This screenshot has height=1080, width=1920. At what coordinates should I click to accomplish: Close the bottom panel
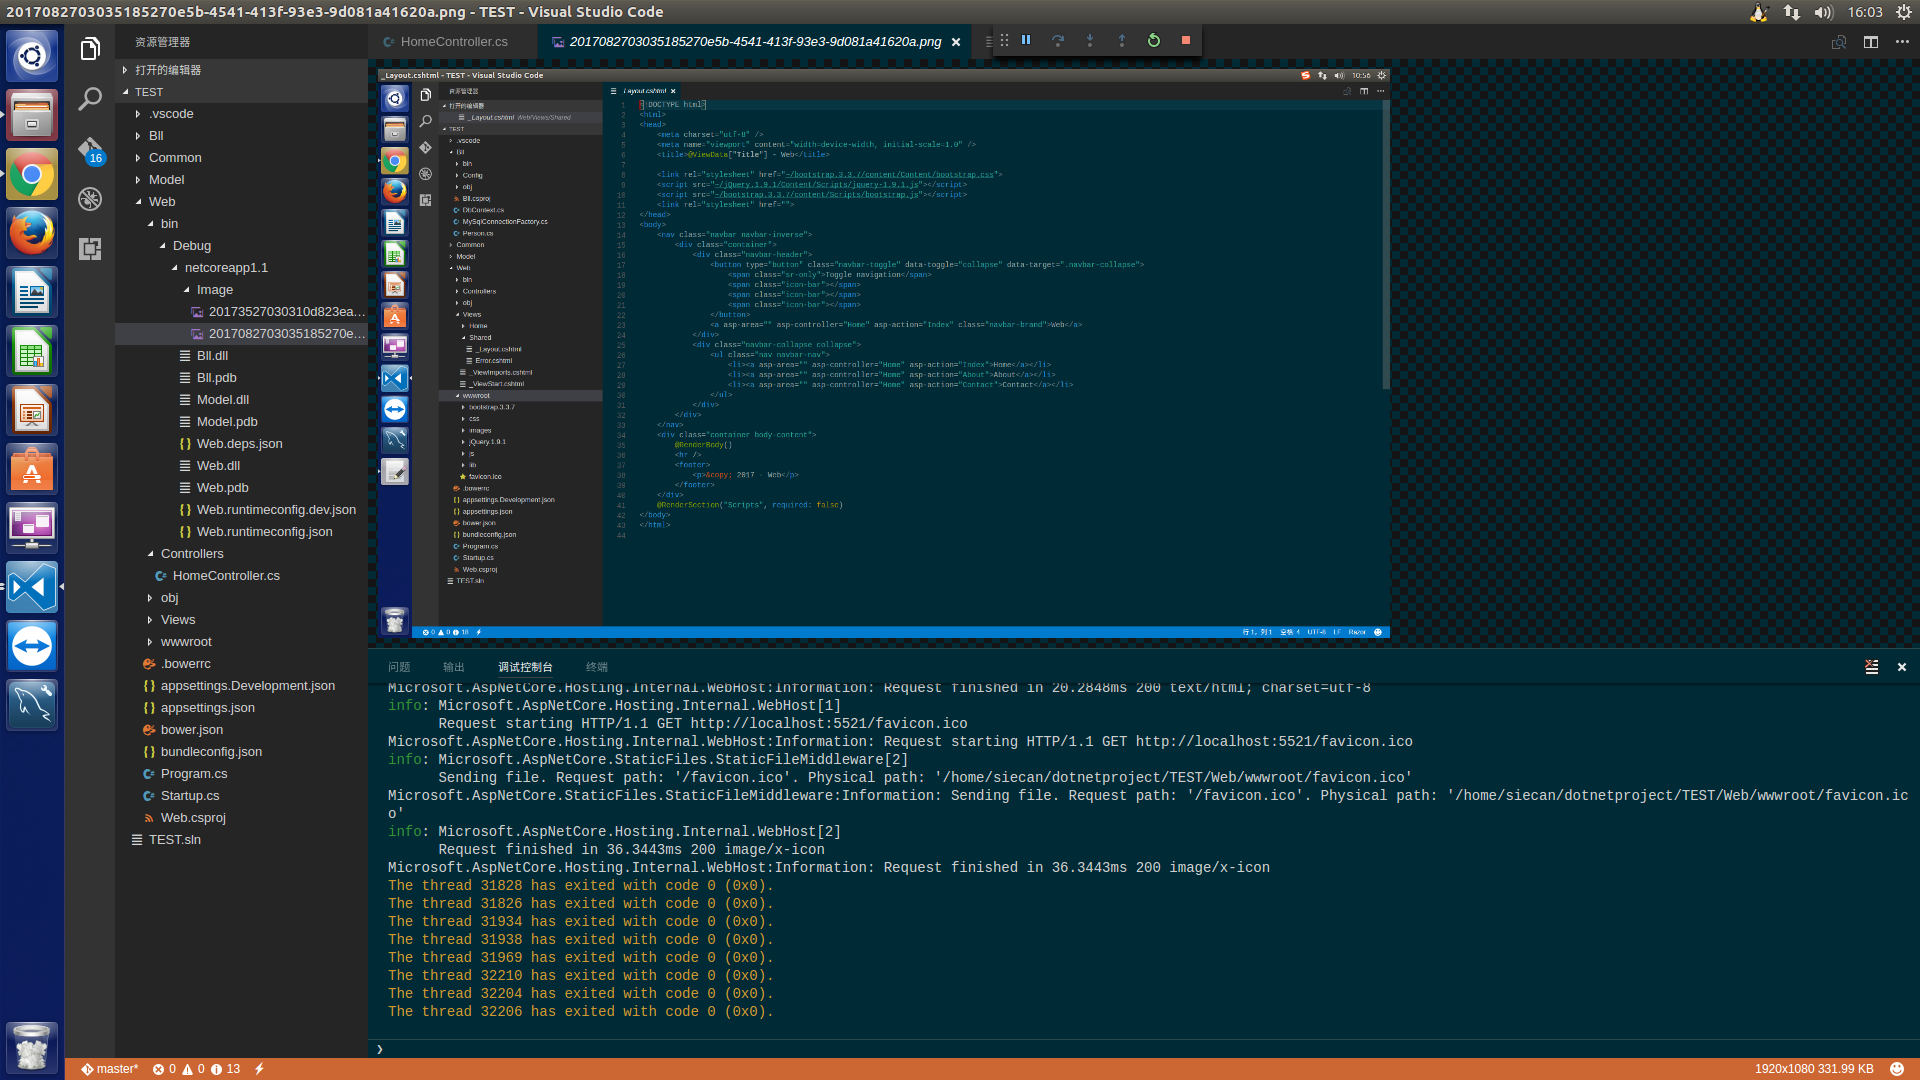pyautogui.click(x=1902, y=667)
